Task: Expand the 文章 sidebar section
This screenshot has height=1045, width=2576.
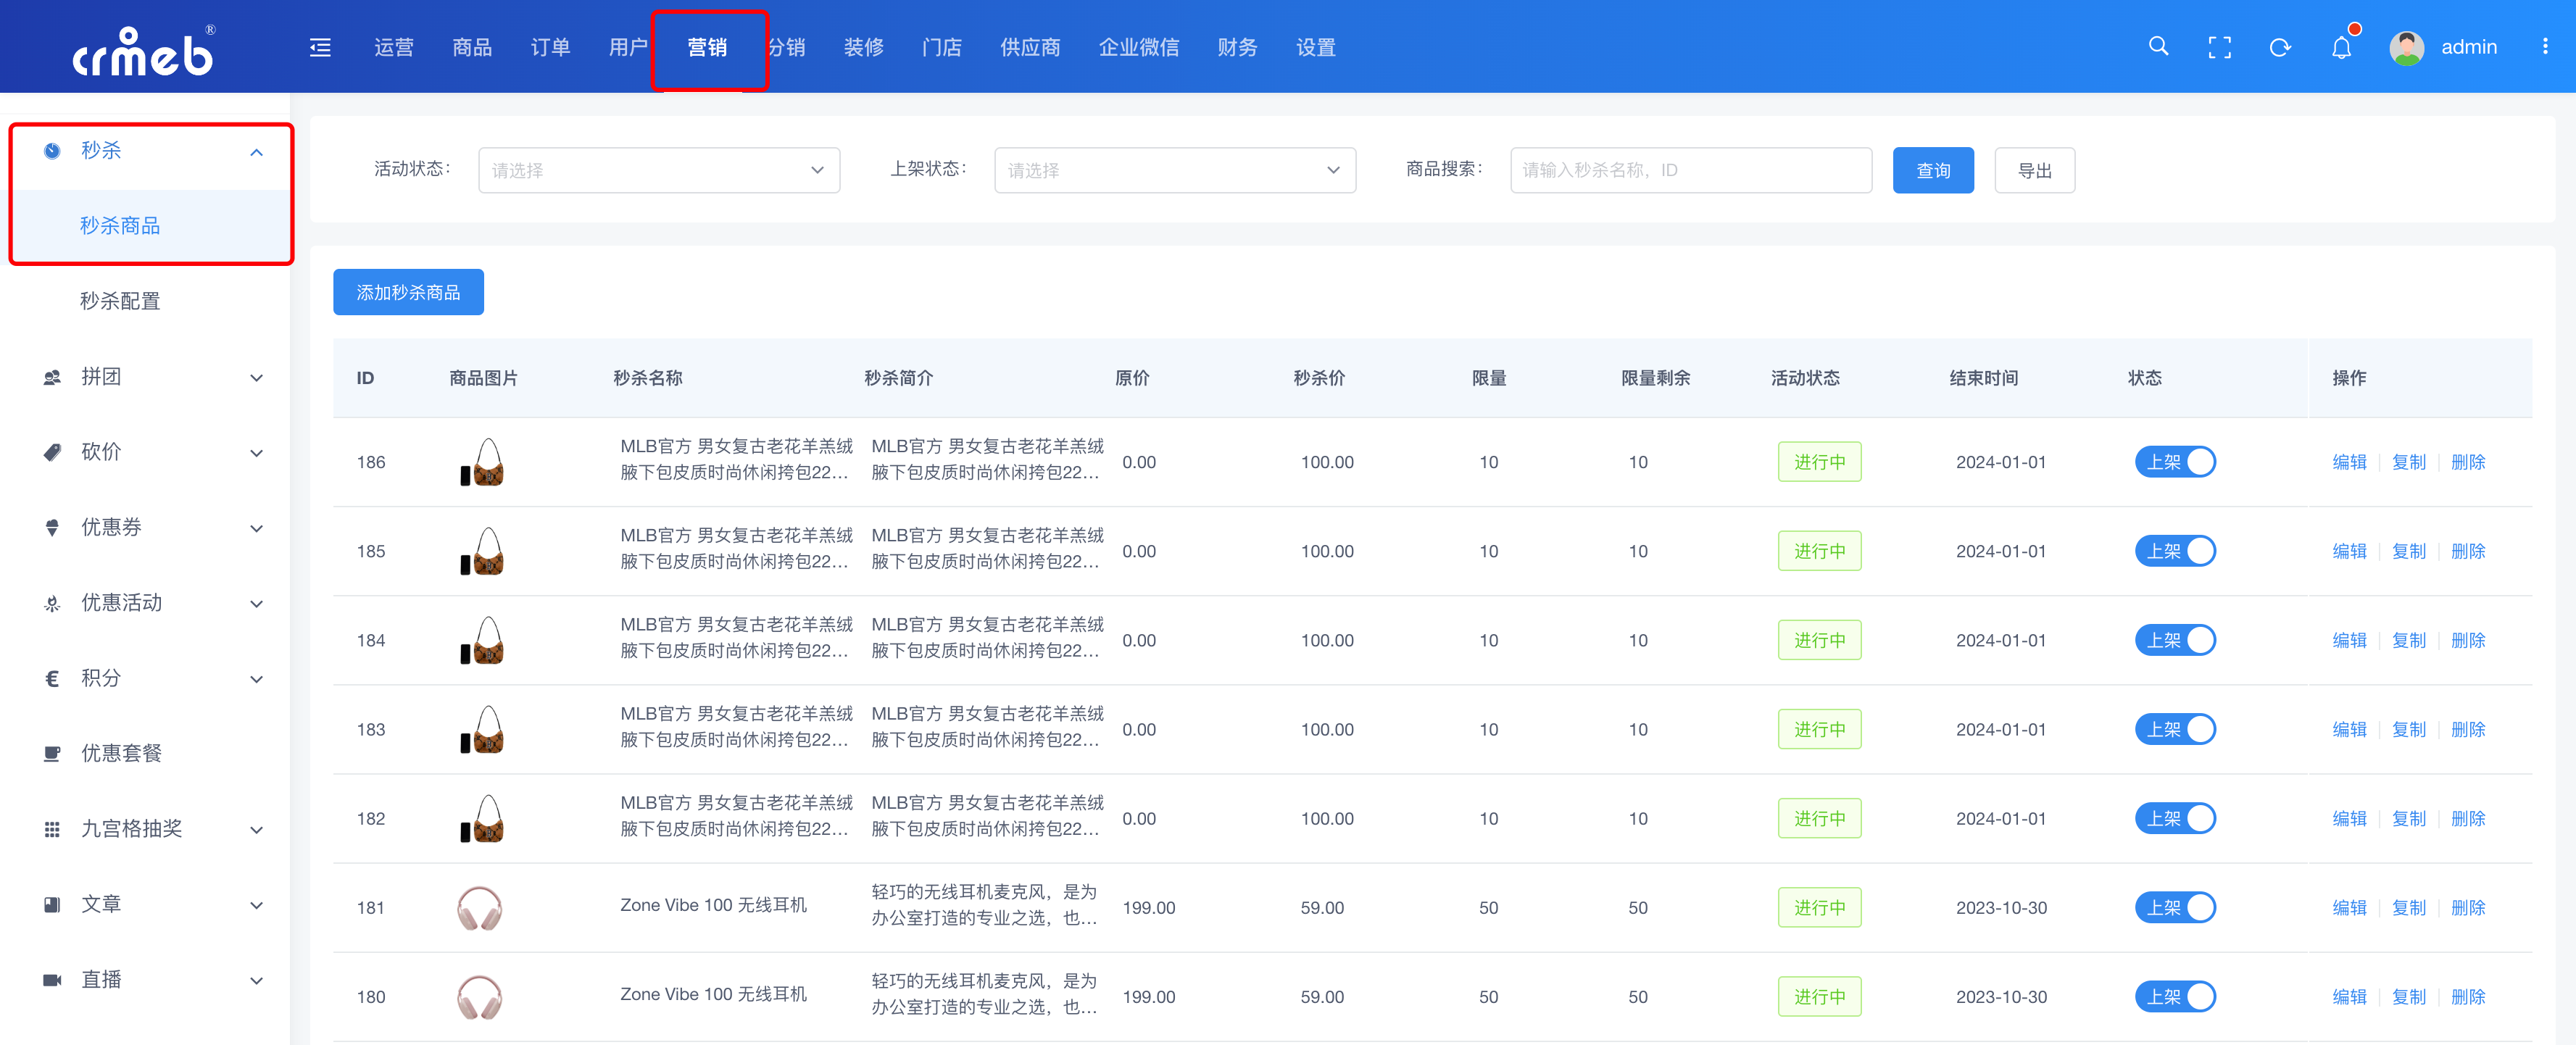Action: (256, 906)
